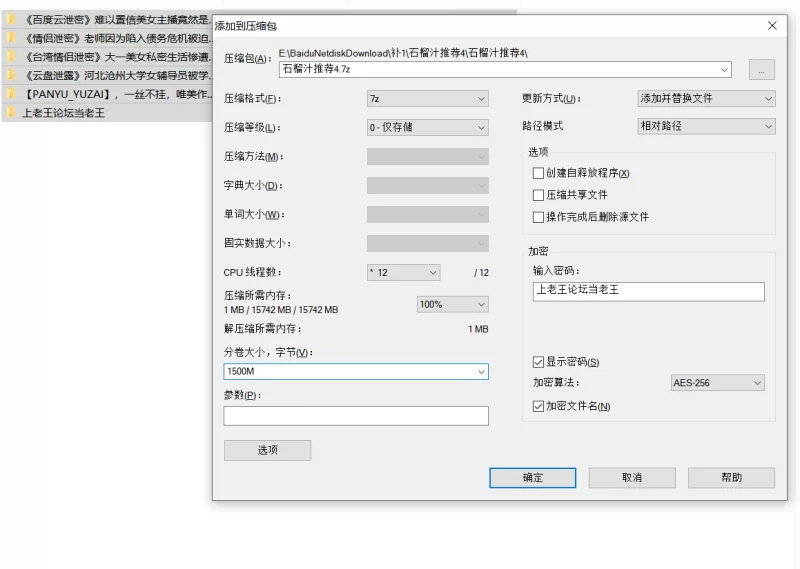The height and width of the screenshot is (569, 800).
Task: Click 分卷大小，字节(V) label
Action: 268,352
